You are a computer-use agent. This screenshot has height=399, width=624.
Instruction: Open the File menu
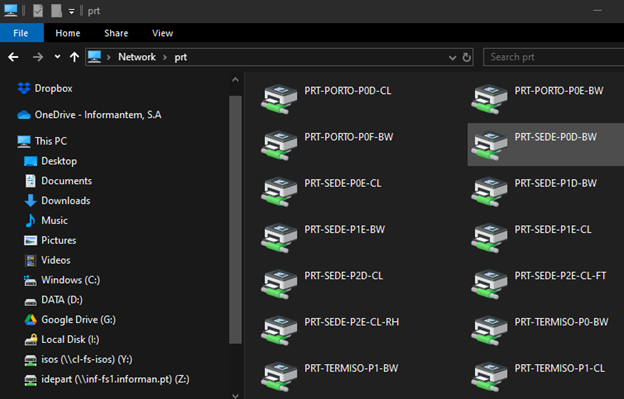(x=21, y=33)
